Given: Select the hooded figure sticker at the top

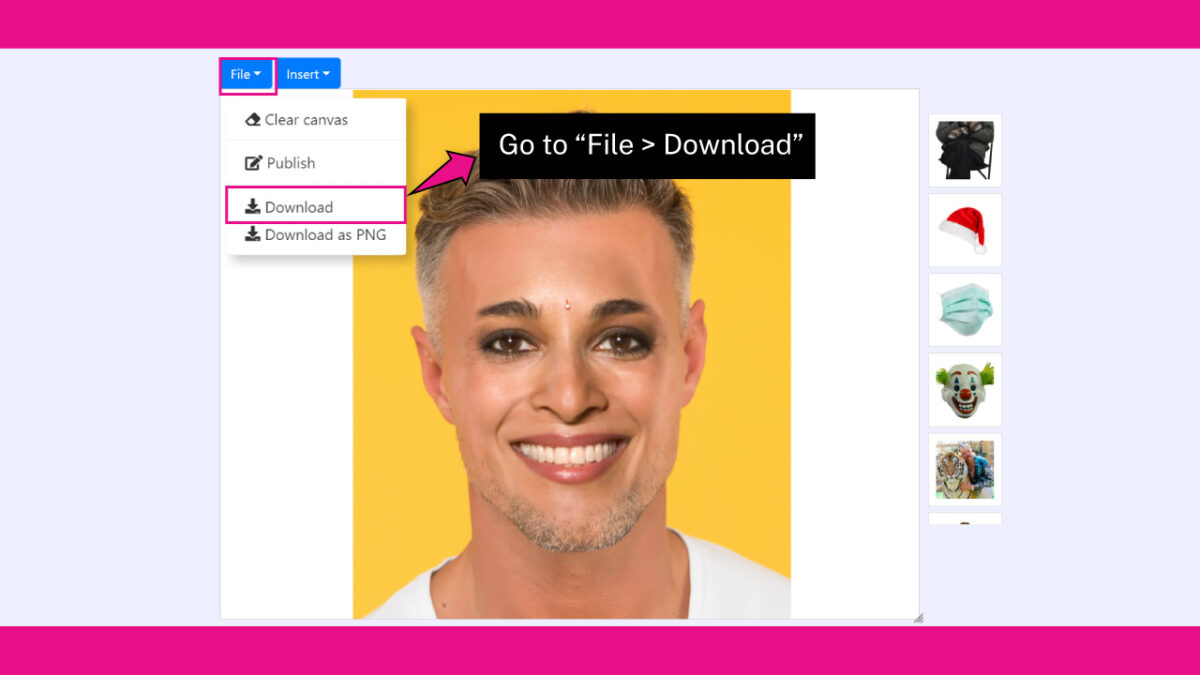Looking at the screenshot, I should (963, 150).
